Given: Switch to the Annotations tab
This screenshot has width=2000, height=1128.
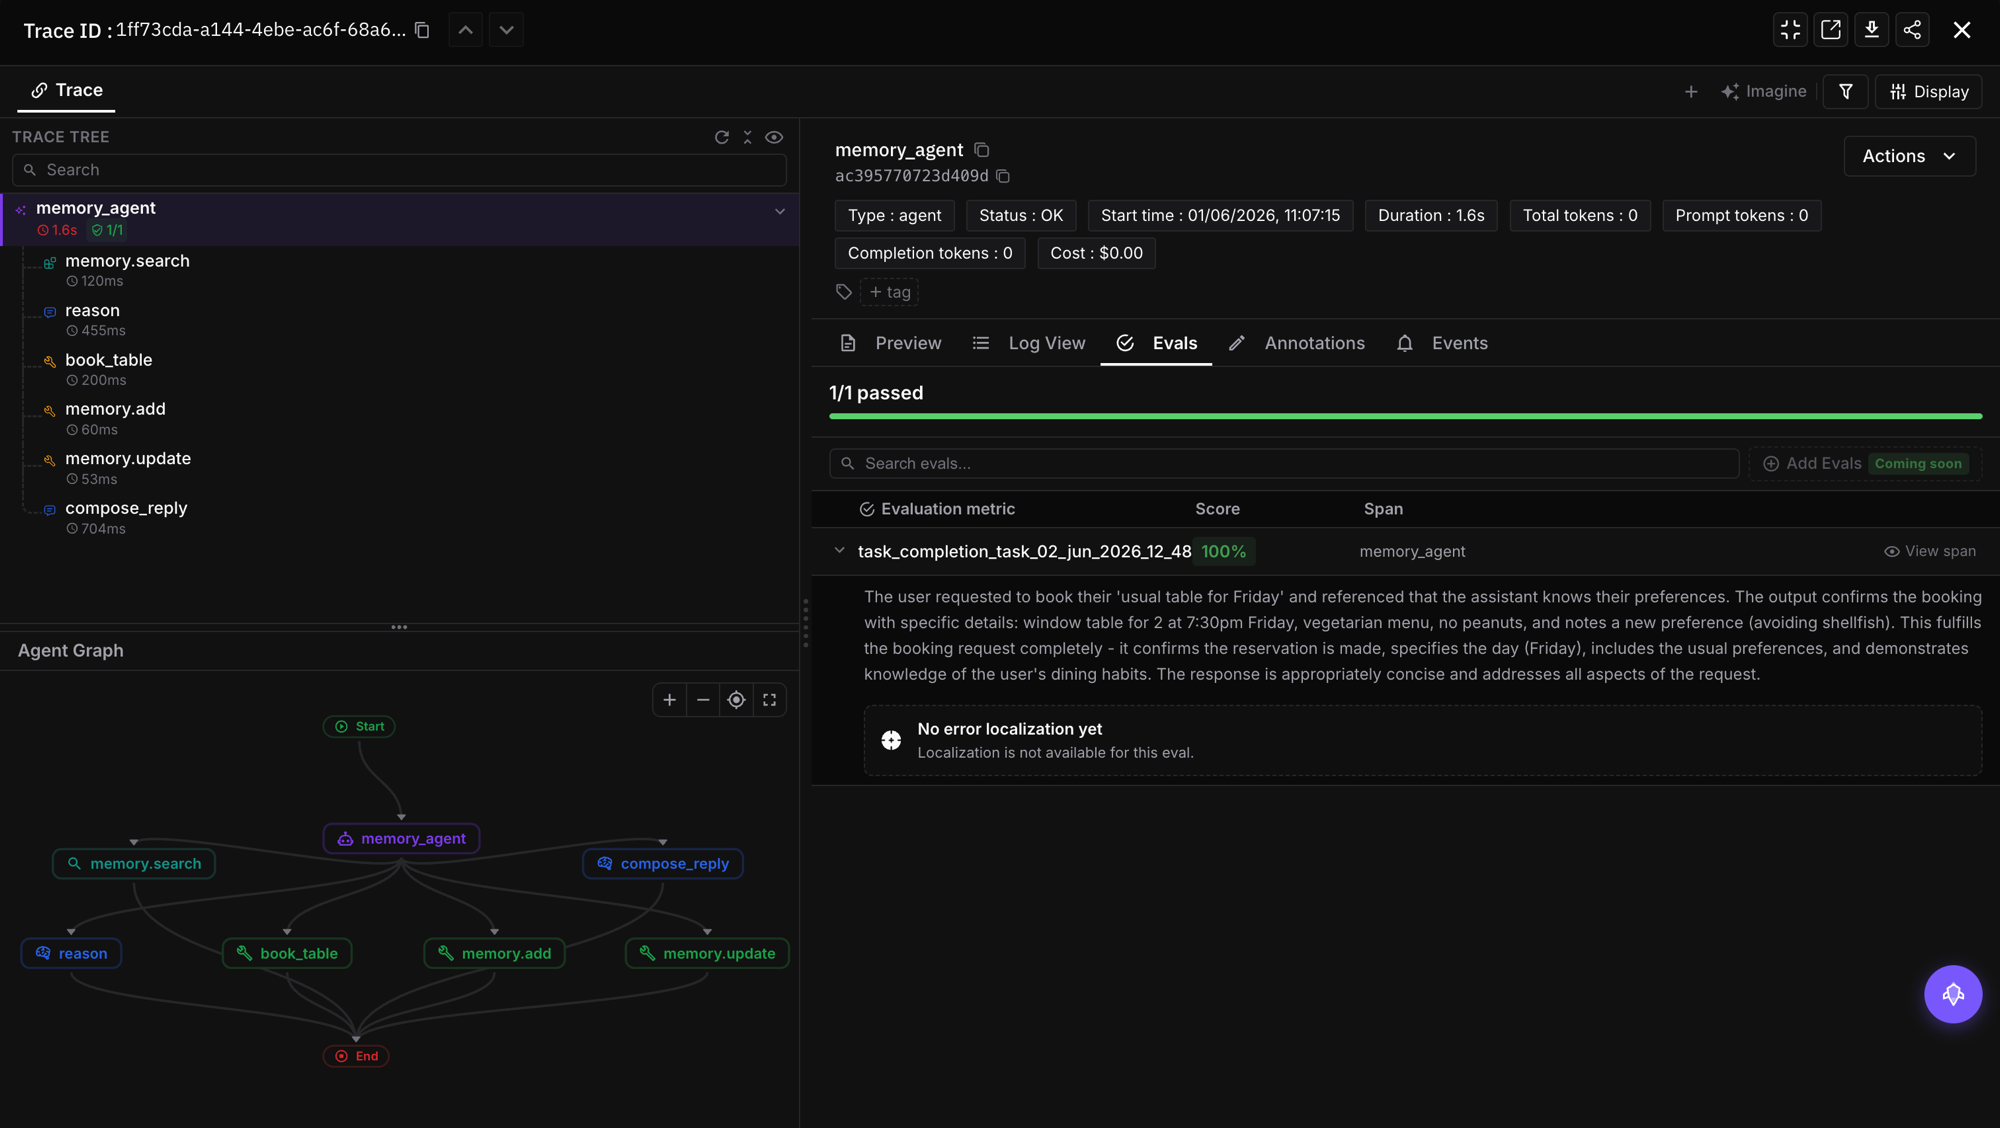Looking at the screenshot, I should [1296, 343].
